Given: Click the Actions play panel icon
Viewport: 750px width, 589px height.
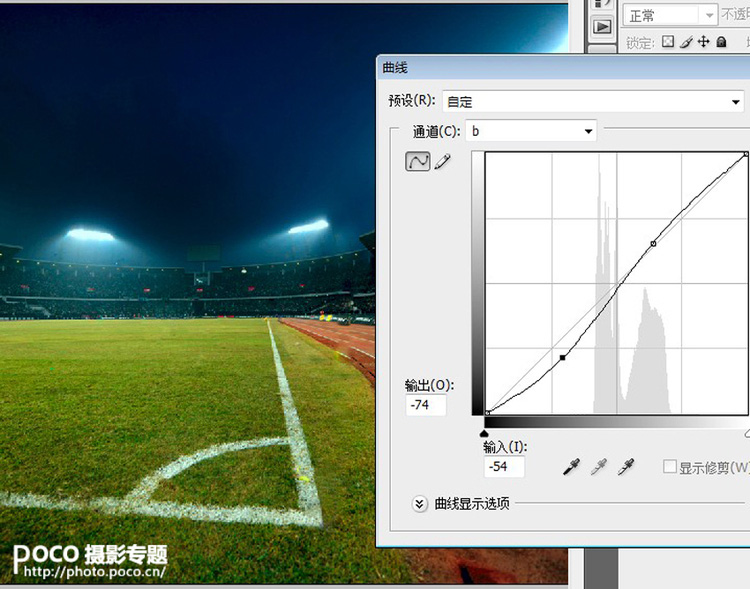Looking at the screenshot, I should coord(602,27).
